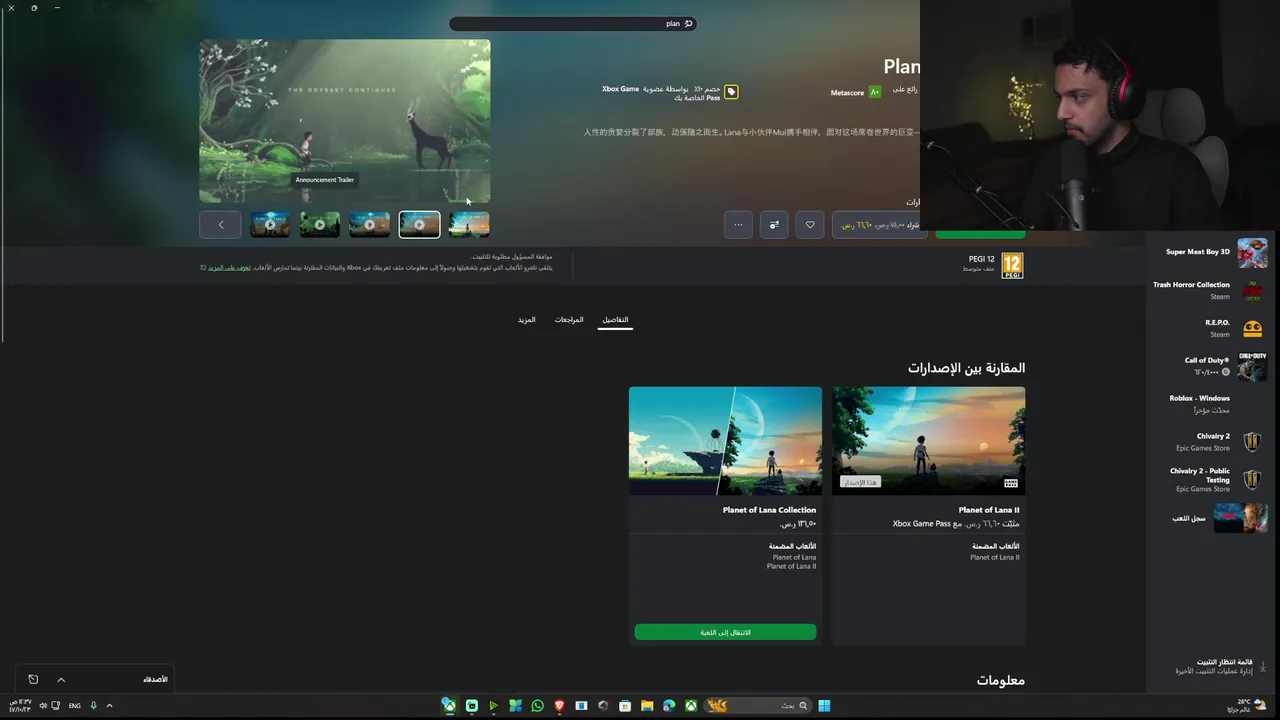This screenshot has height=720, width=1280.
Task: Go to previous media with the arrow button
Action: tap(221, 224)
